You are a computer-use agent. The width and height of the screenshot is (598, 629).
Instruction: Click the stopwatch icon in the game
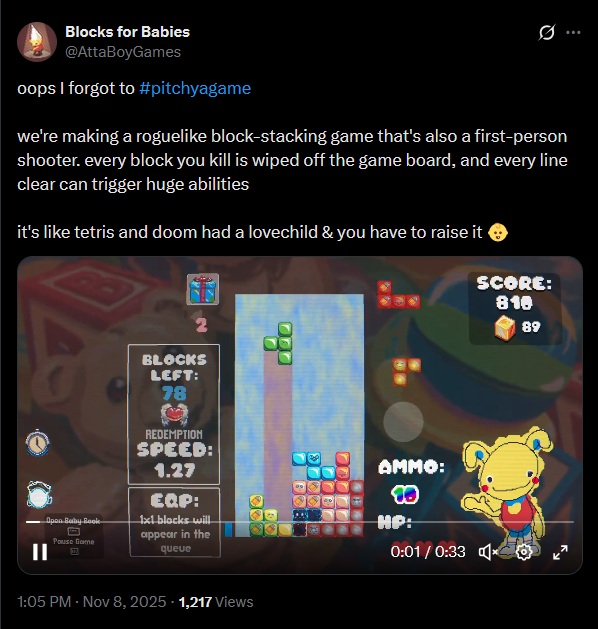tap(38, 442)
